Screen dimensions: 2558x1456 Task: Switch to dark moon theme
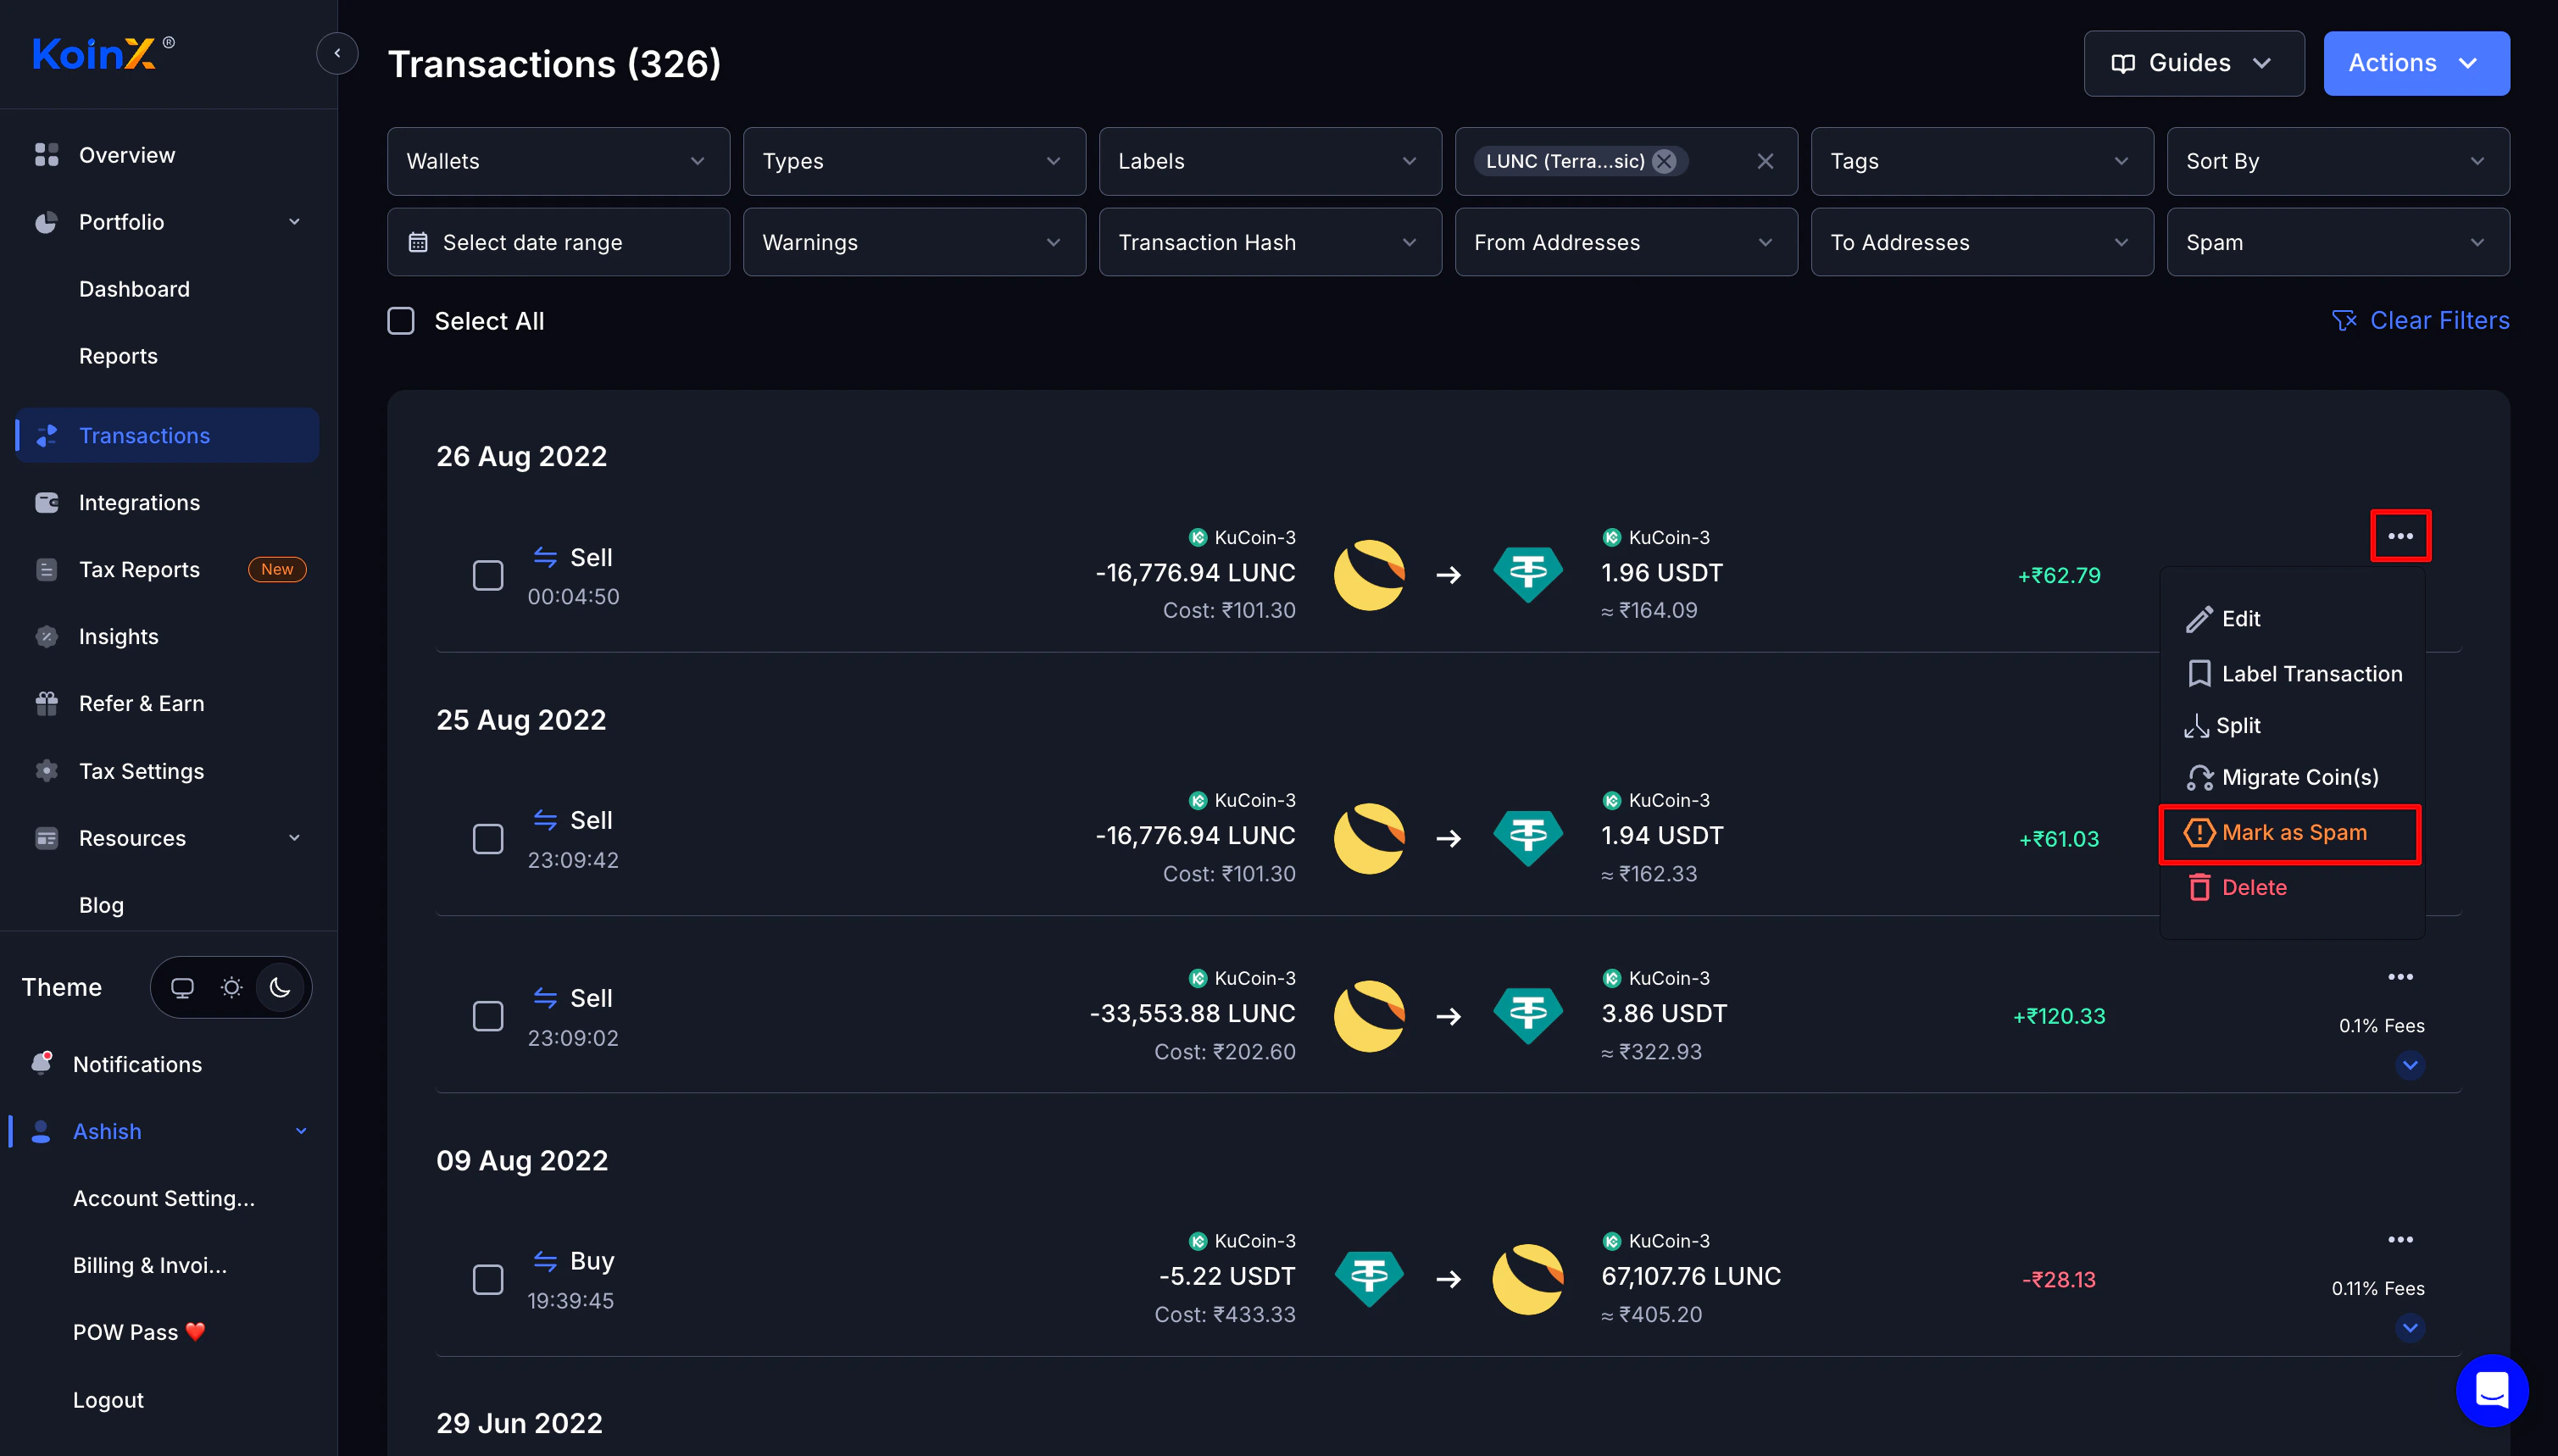point(280,988)
